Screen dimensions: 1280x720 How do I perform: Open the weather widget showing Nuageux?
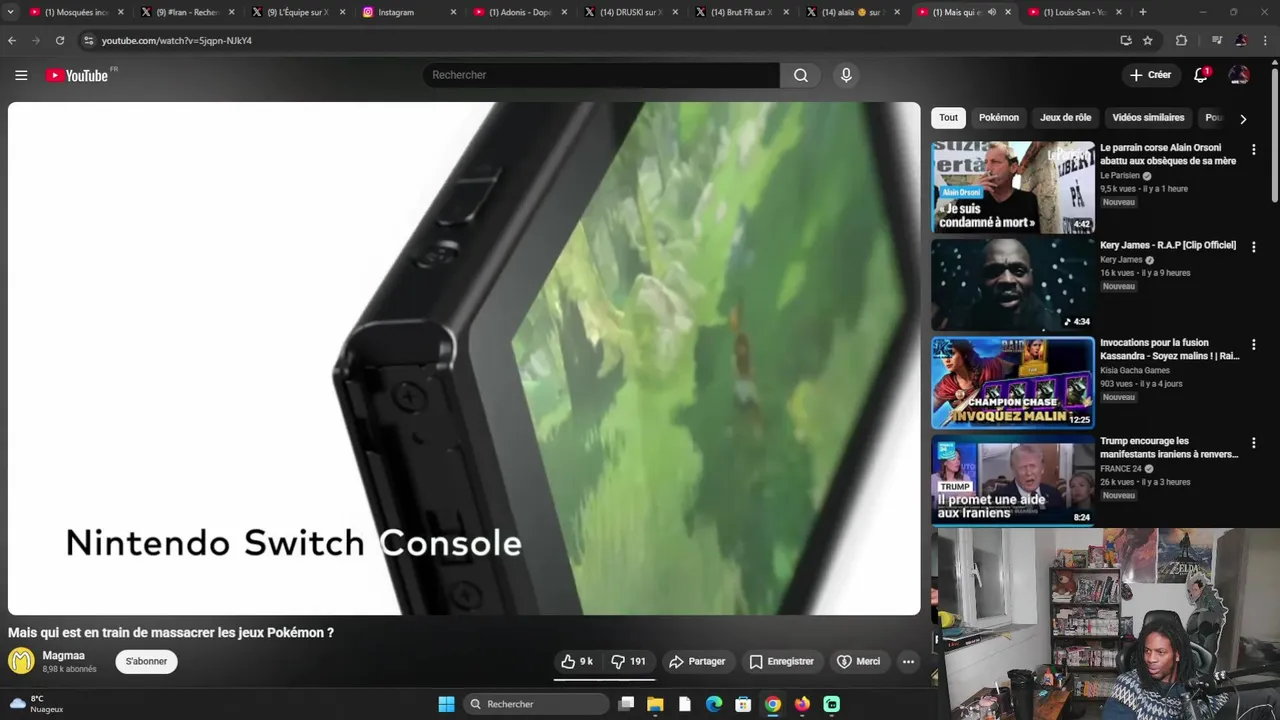37,704
